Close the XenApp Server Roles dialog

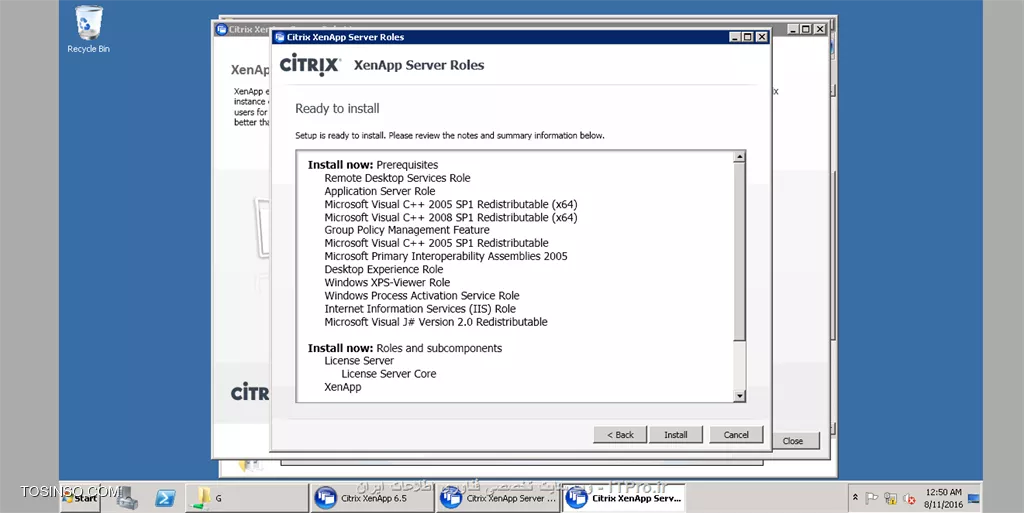coord(761,37)
